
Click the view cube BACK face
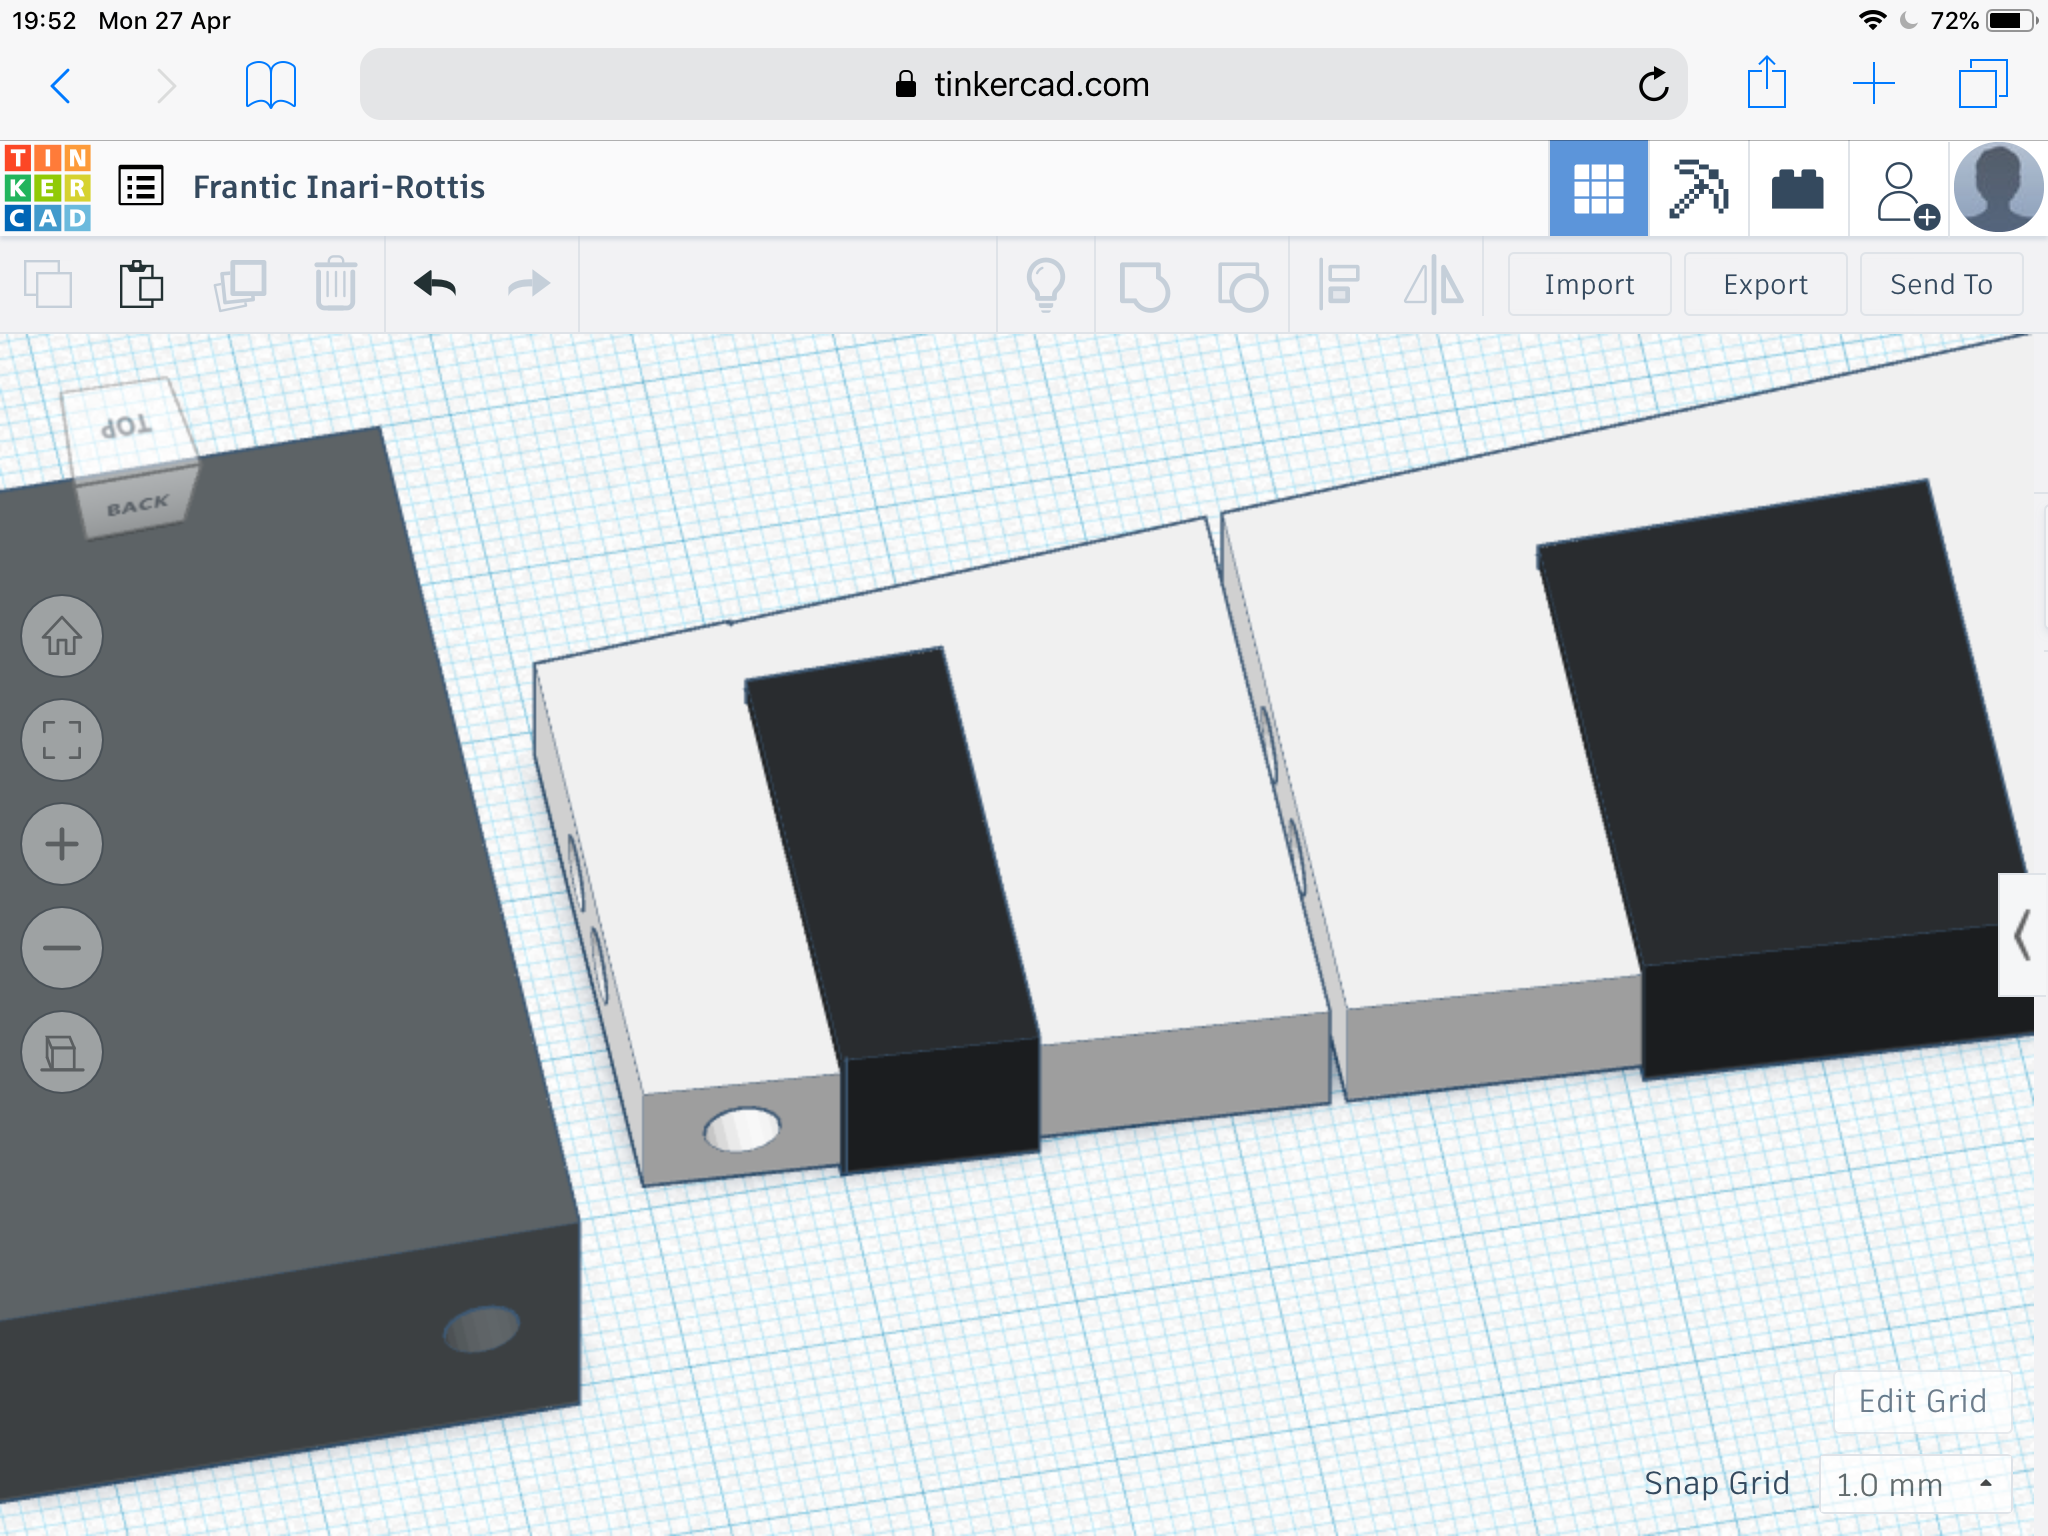pos(138,505)
